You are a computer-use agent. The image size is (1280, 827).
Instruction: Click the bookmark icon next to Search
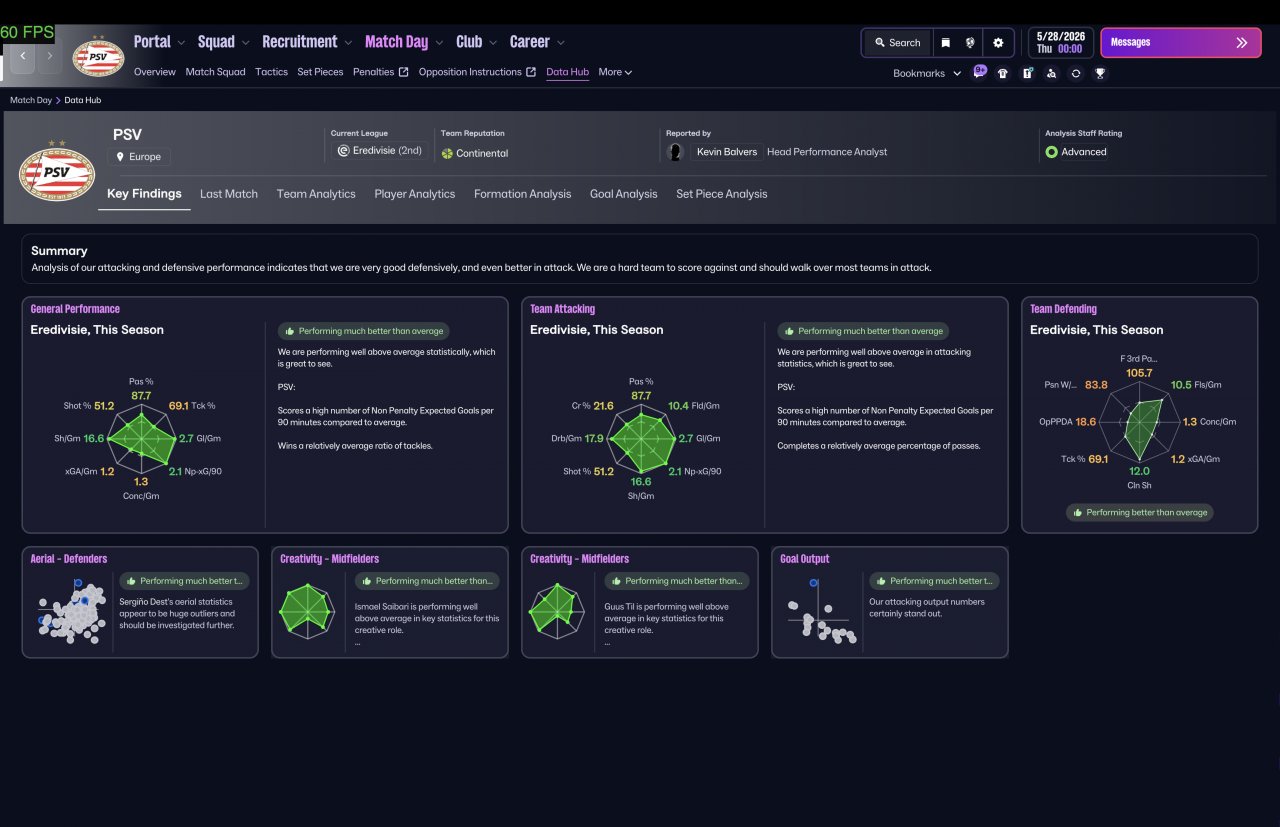(945, 43)
